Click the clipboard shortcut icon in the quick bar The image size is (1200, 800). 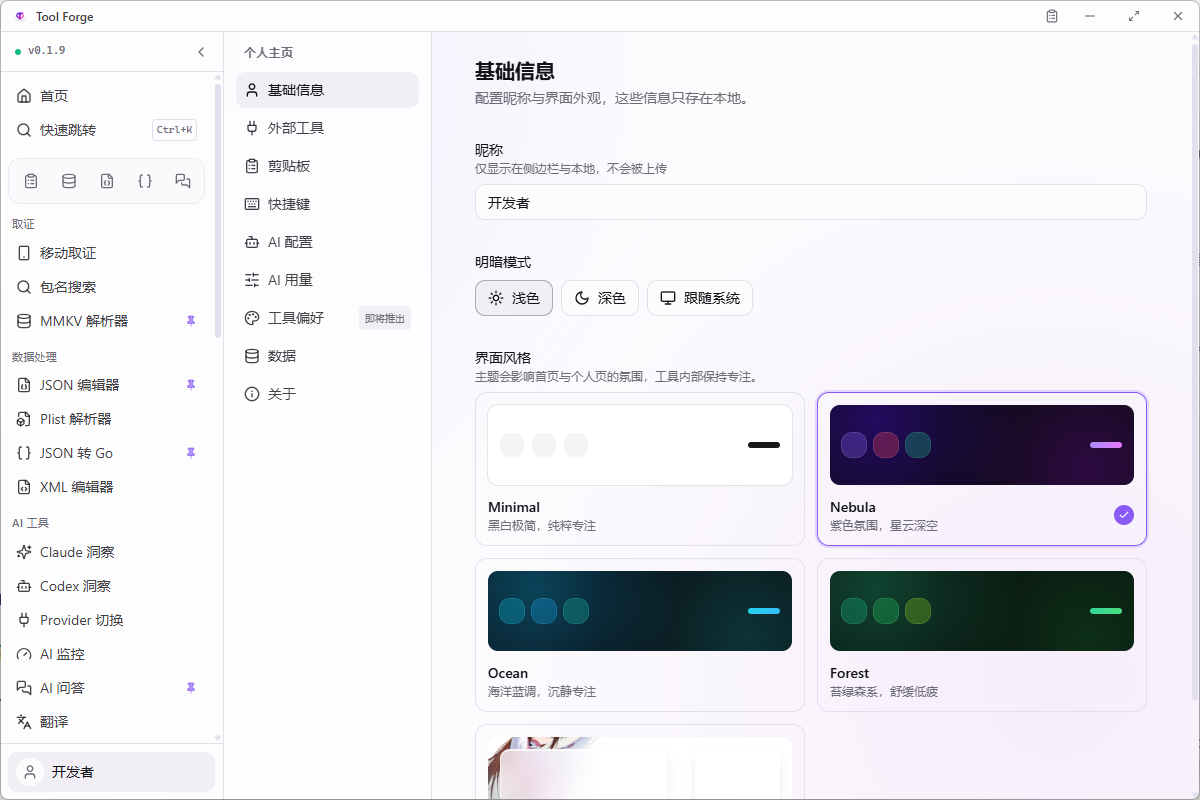31,181
